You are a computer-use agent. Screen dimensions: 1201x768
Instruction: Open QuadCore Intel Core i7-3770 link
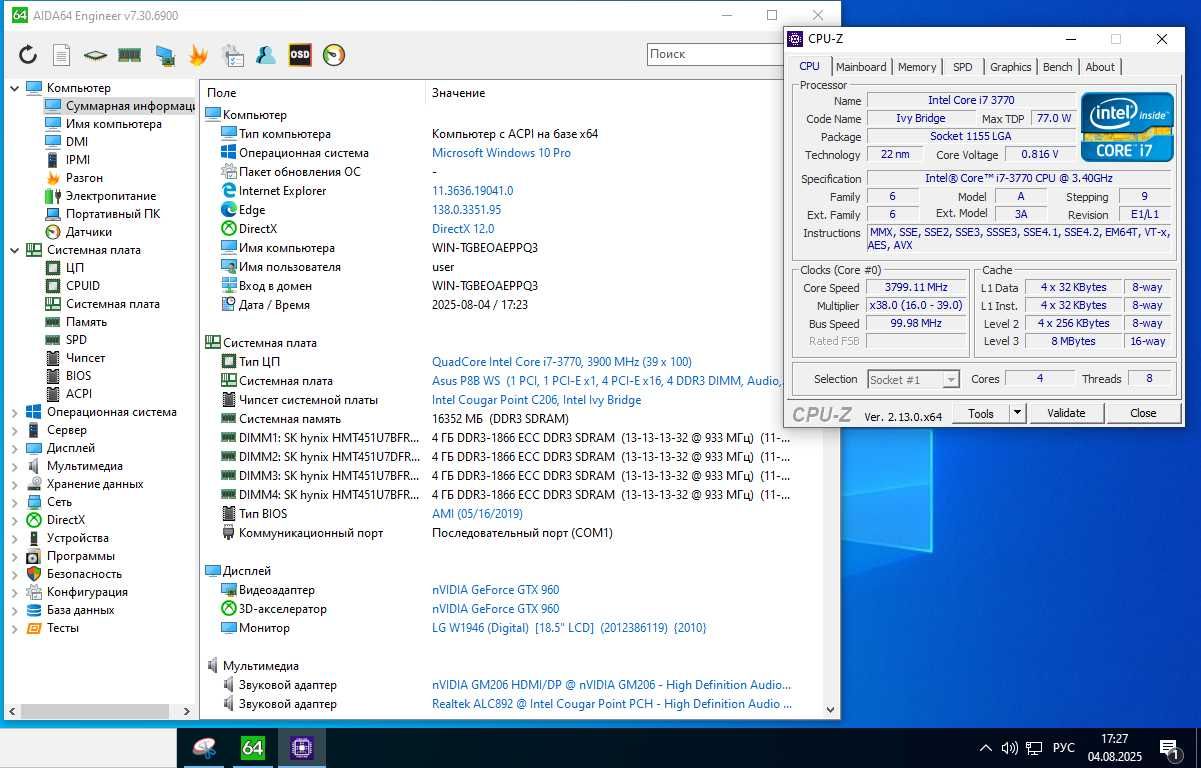(561, 362)
